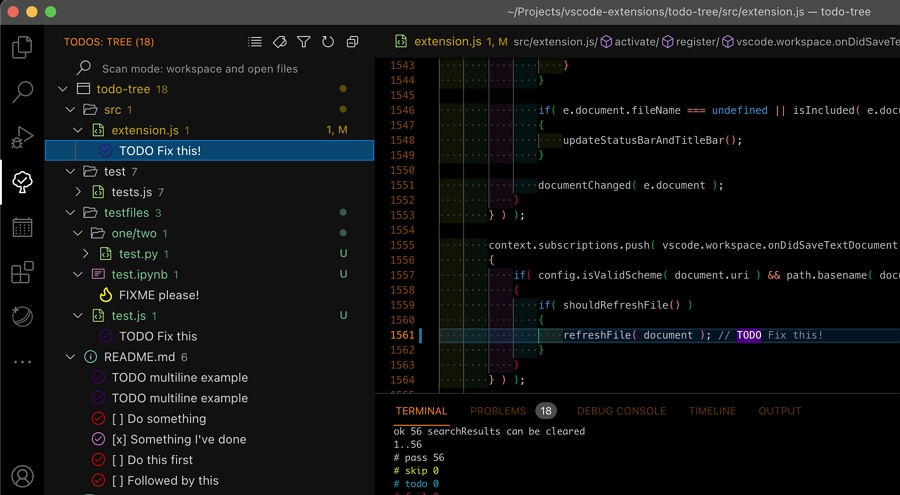900x495 pixels.
Task: Click the highlighted TODO in line 1561
Action: click(748, 335)
